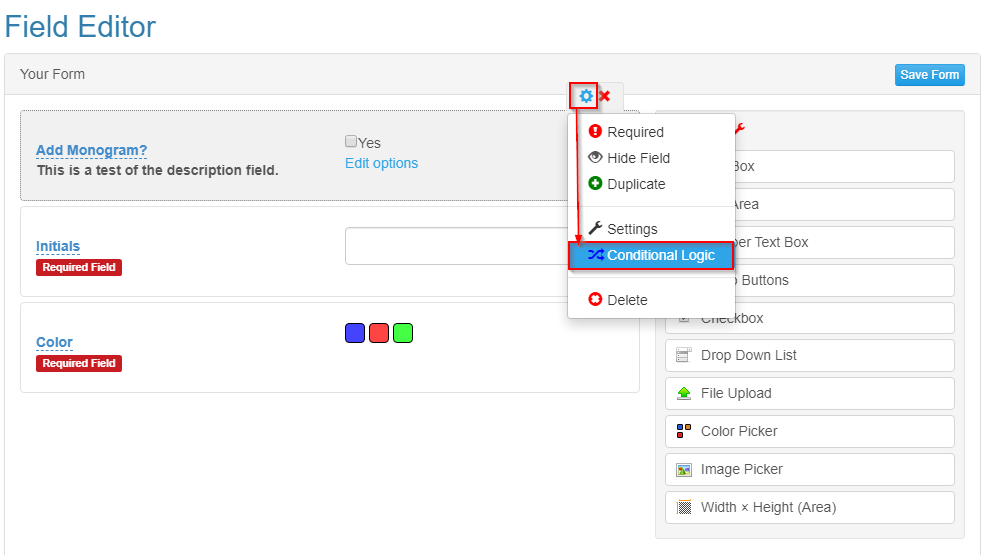
Task: Add a Width × Height (Area) field
Action: [810, 507]
